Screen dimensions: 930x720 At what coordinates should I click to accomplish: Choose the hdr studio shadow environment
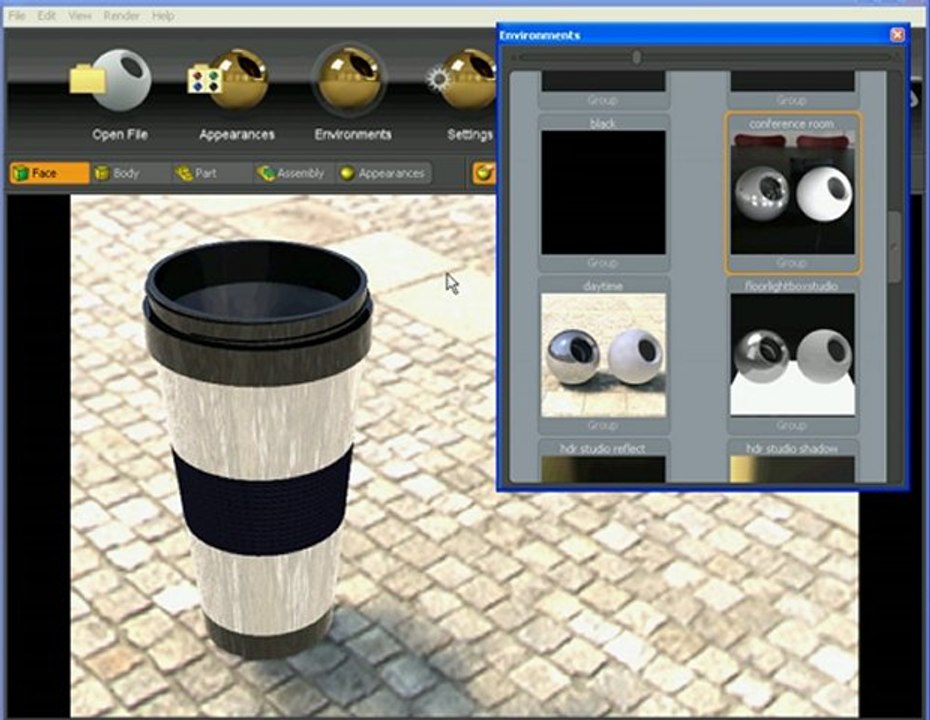[x=792, y=463]
